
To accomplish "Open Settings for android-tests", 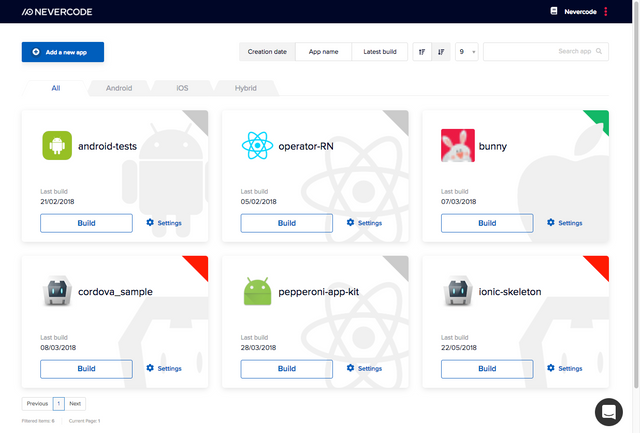I will tap(164, 223).
